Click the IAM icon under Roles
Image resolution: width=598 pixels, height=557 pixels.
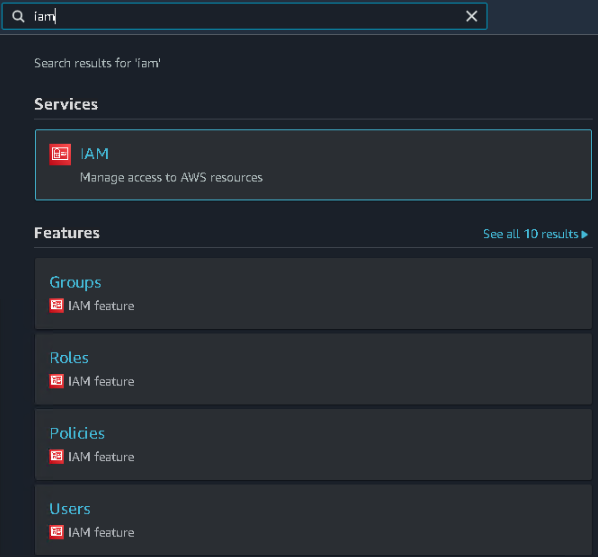click(x=56, y=381)
